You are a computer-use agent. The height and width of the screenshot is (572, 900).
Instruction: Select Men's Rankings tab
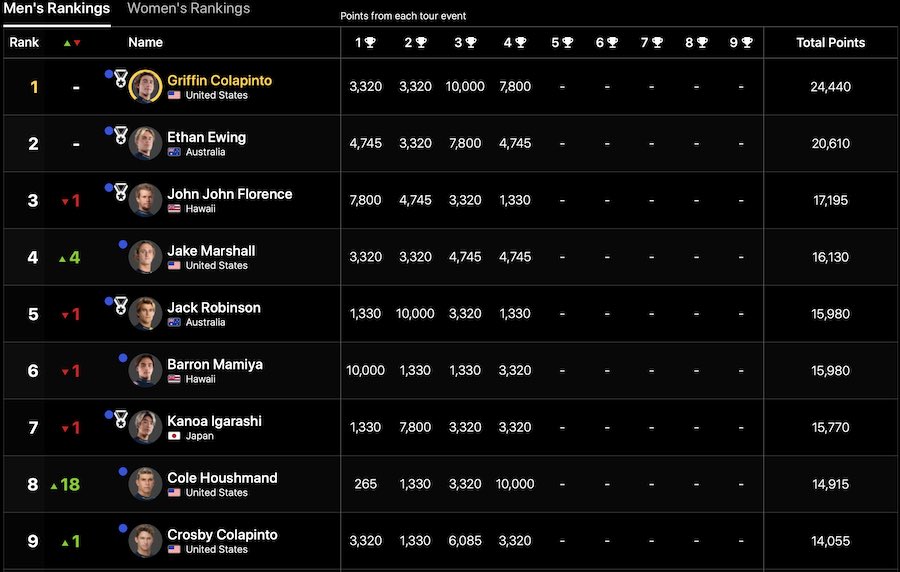click(x=55, y=9)
